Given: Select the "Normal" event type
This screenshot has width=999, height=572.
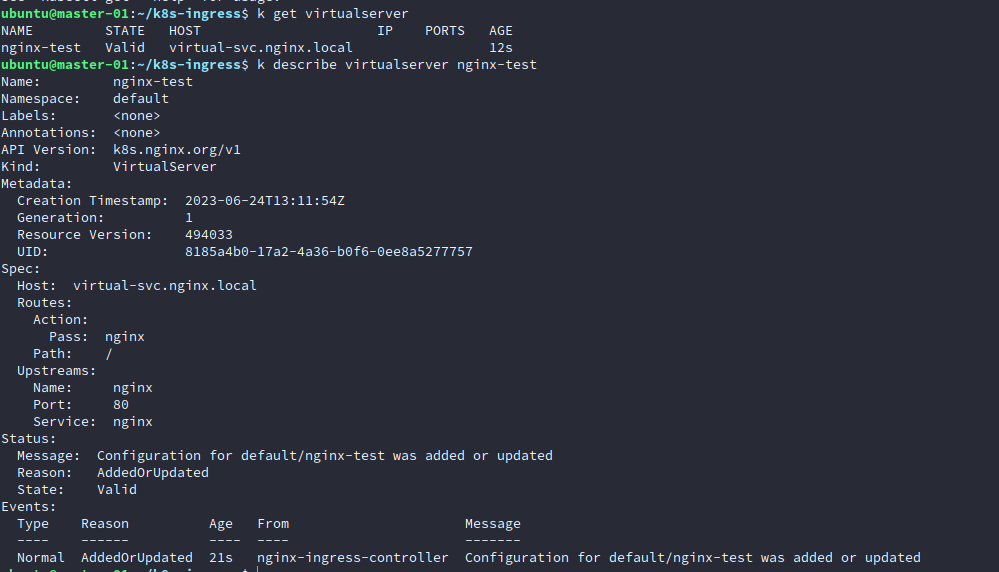Looking at the screenshot, I should [41, 558].
